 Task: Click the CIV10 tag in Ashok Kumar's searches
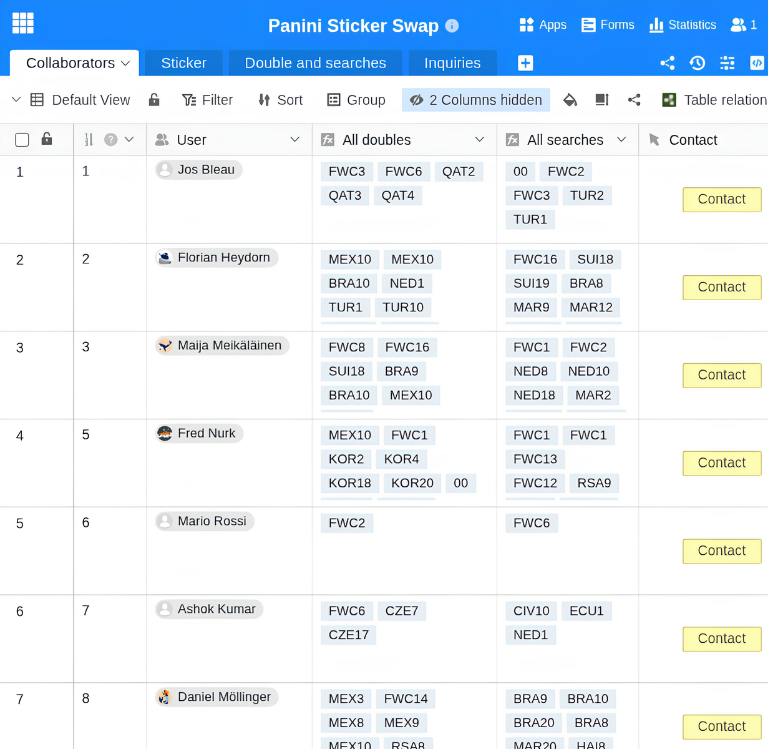(x=531, y=611)
